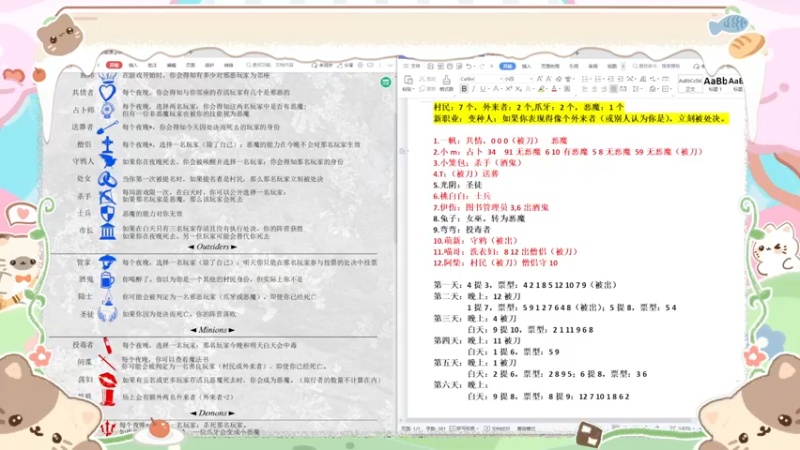
Task: Select the 标题 1 heading style
Action: coord(715,84)
